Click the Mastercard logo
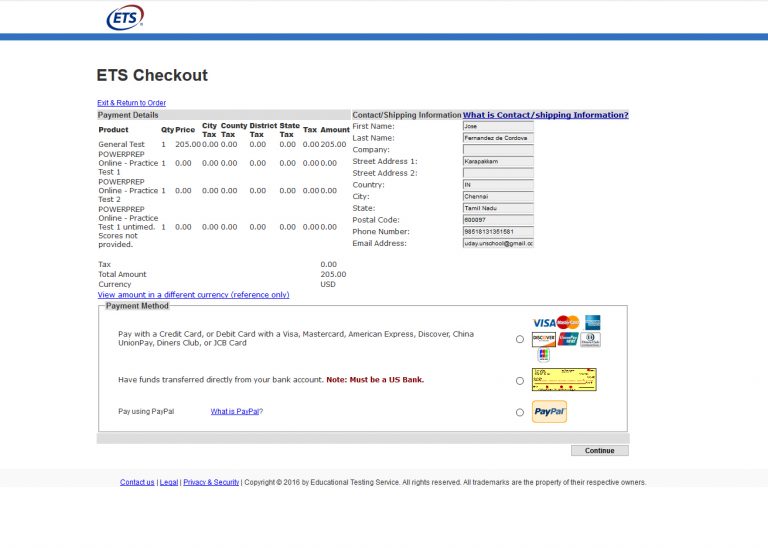Screen dimensions: 768x548 tap(568, 322)
